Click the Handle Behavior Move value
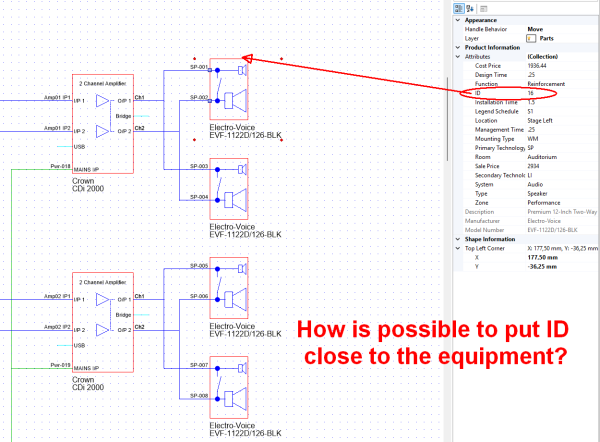 pos(560,29)
